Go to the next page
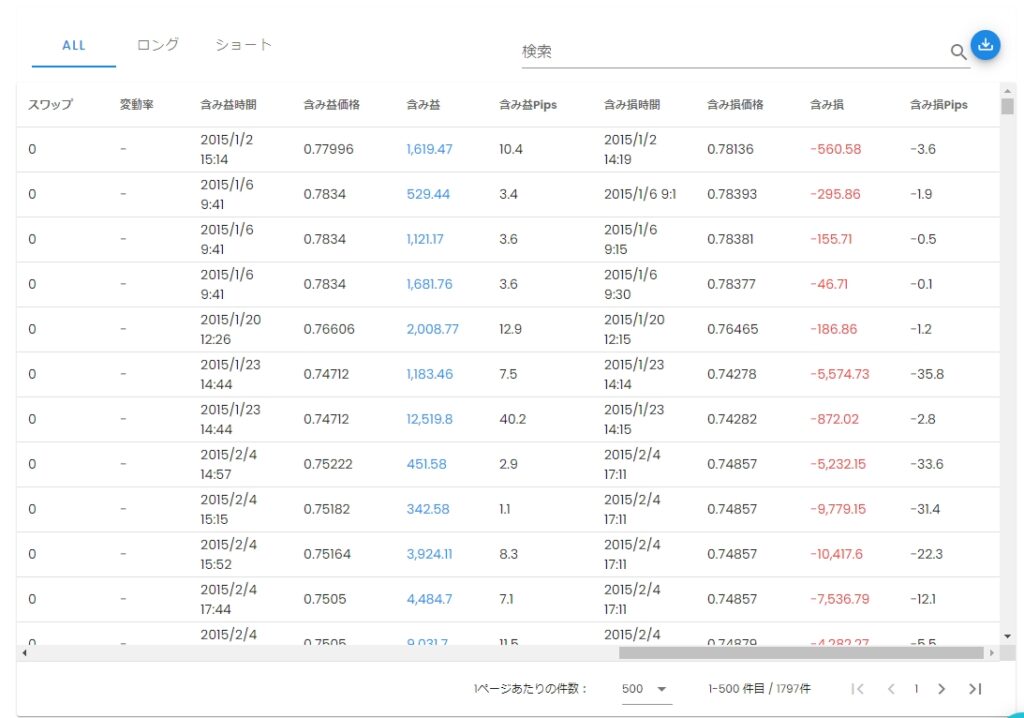1024x718 pixels. (x=941, y=689)
